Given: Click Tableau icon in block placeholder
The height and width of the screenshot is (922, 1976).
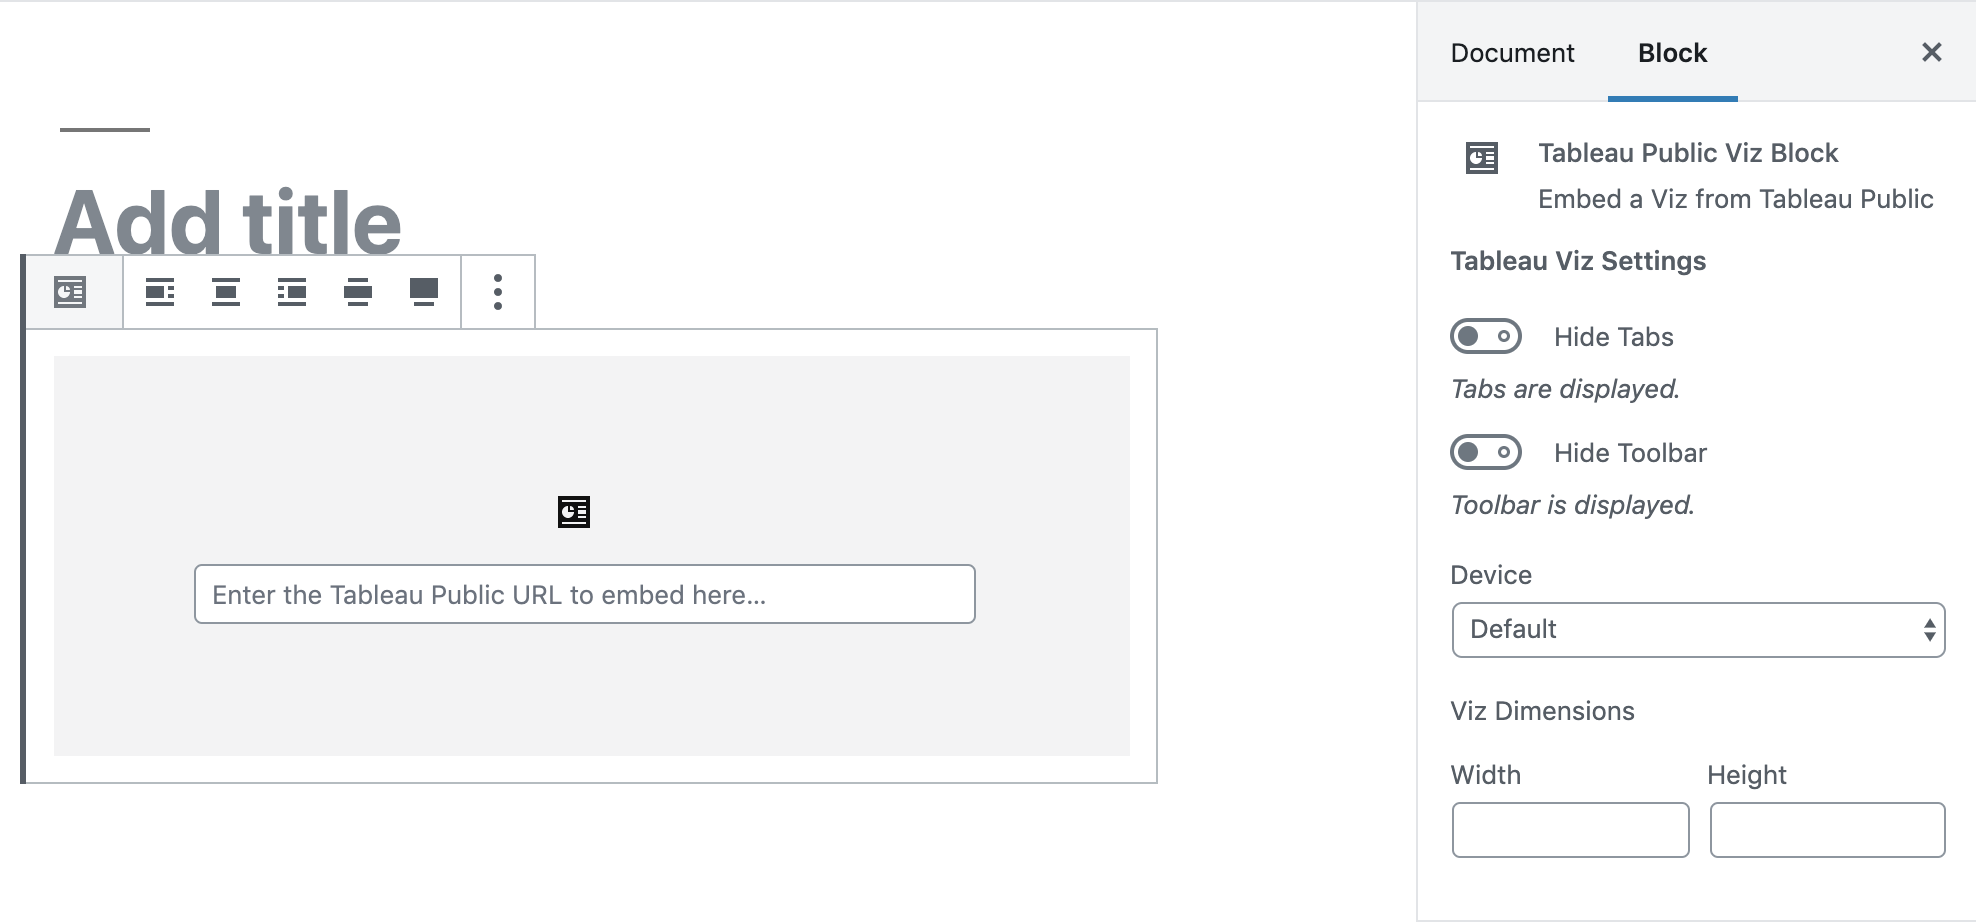Looking at the screenshot, I should coord(574,512).
